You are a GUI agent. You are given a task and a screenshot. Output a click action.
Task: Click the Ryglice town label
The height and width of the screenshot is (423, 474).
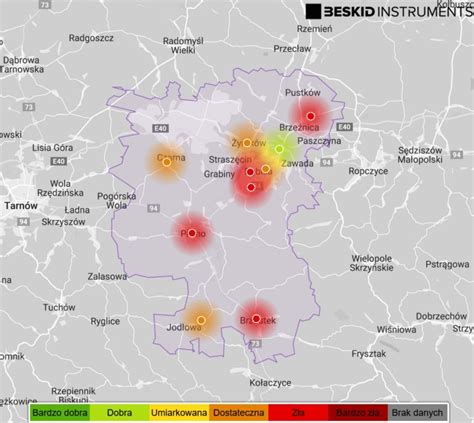(105, 321)
